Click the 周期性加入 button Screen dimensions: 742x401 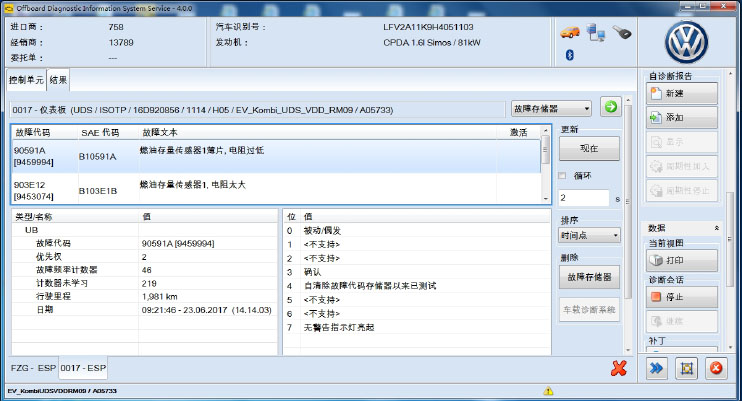pos(682,166)
